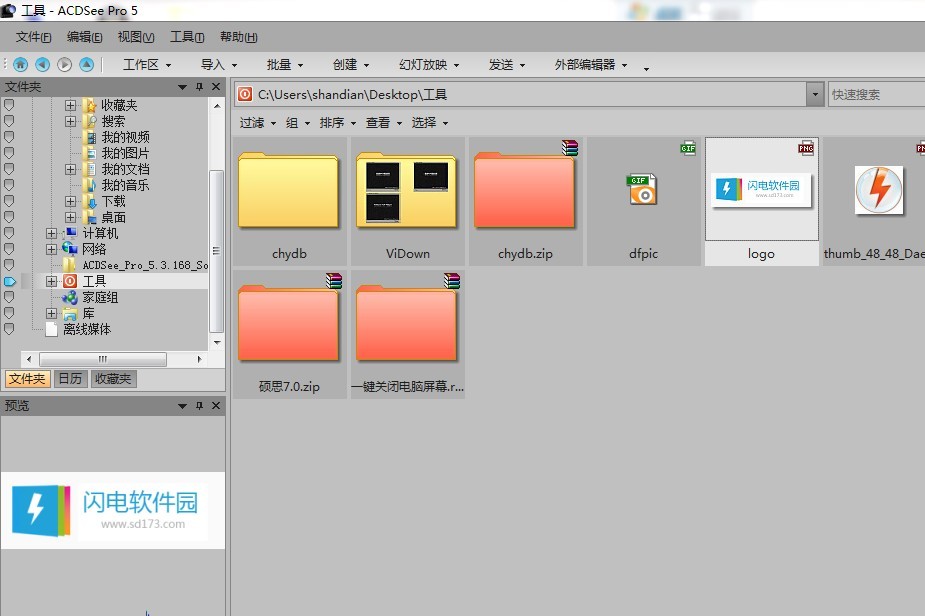Expand the 收藏夹 tree node
The width and height of the screenshot is (925, 616).
click(71, 105)
